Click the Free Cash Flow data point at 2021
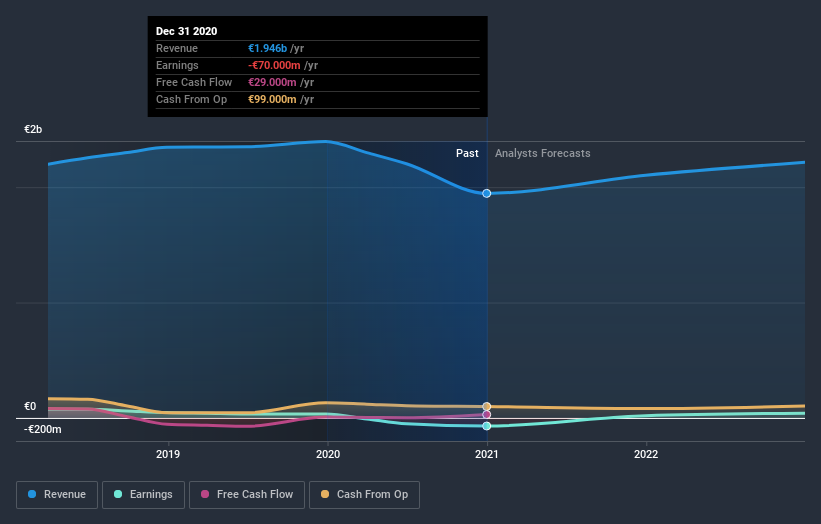The width and height of the screenshot is (821, 524). [x=486, y=415]
